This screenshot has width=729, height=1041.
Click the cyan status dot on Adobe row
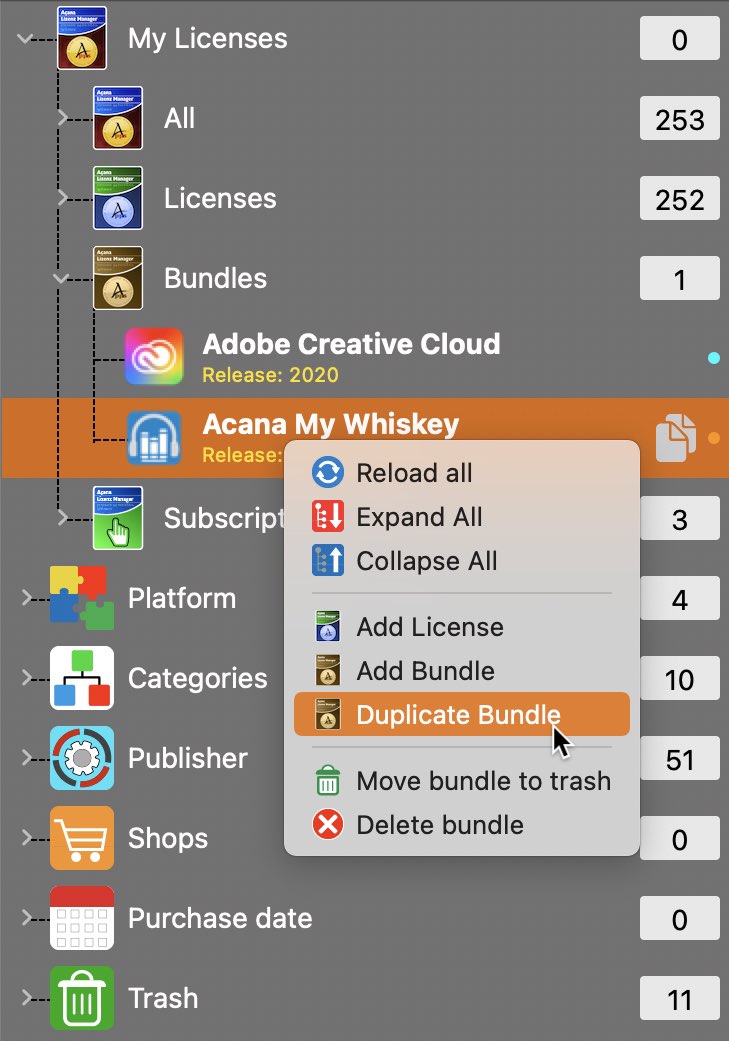[x=714, y=358]
